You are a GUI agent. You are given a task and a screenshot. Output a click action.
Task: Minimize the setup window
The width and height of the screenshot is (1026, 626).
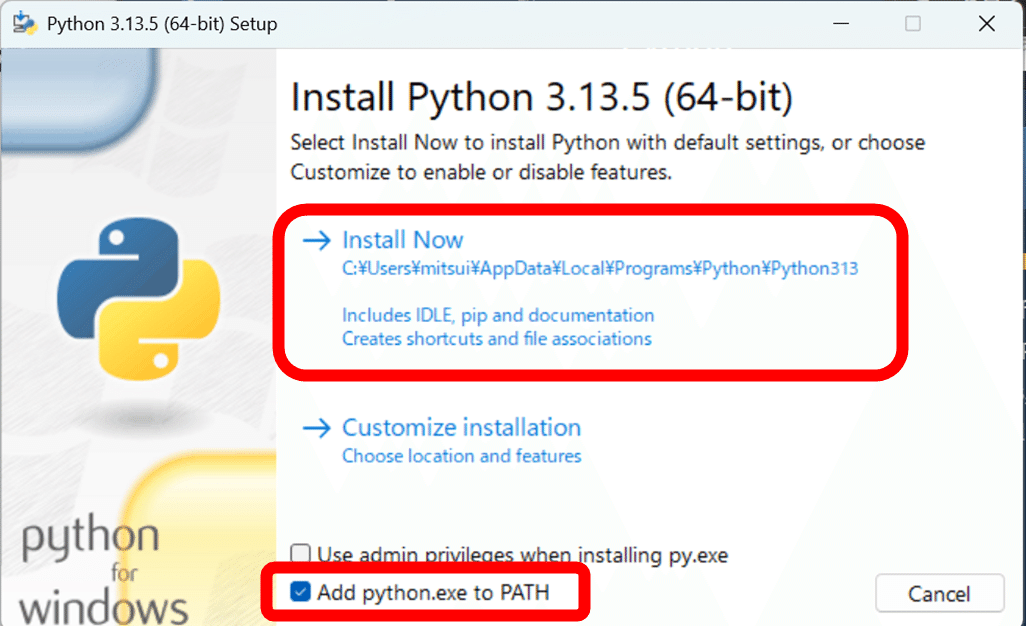pyautogui.click(x=841, y=22)
